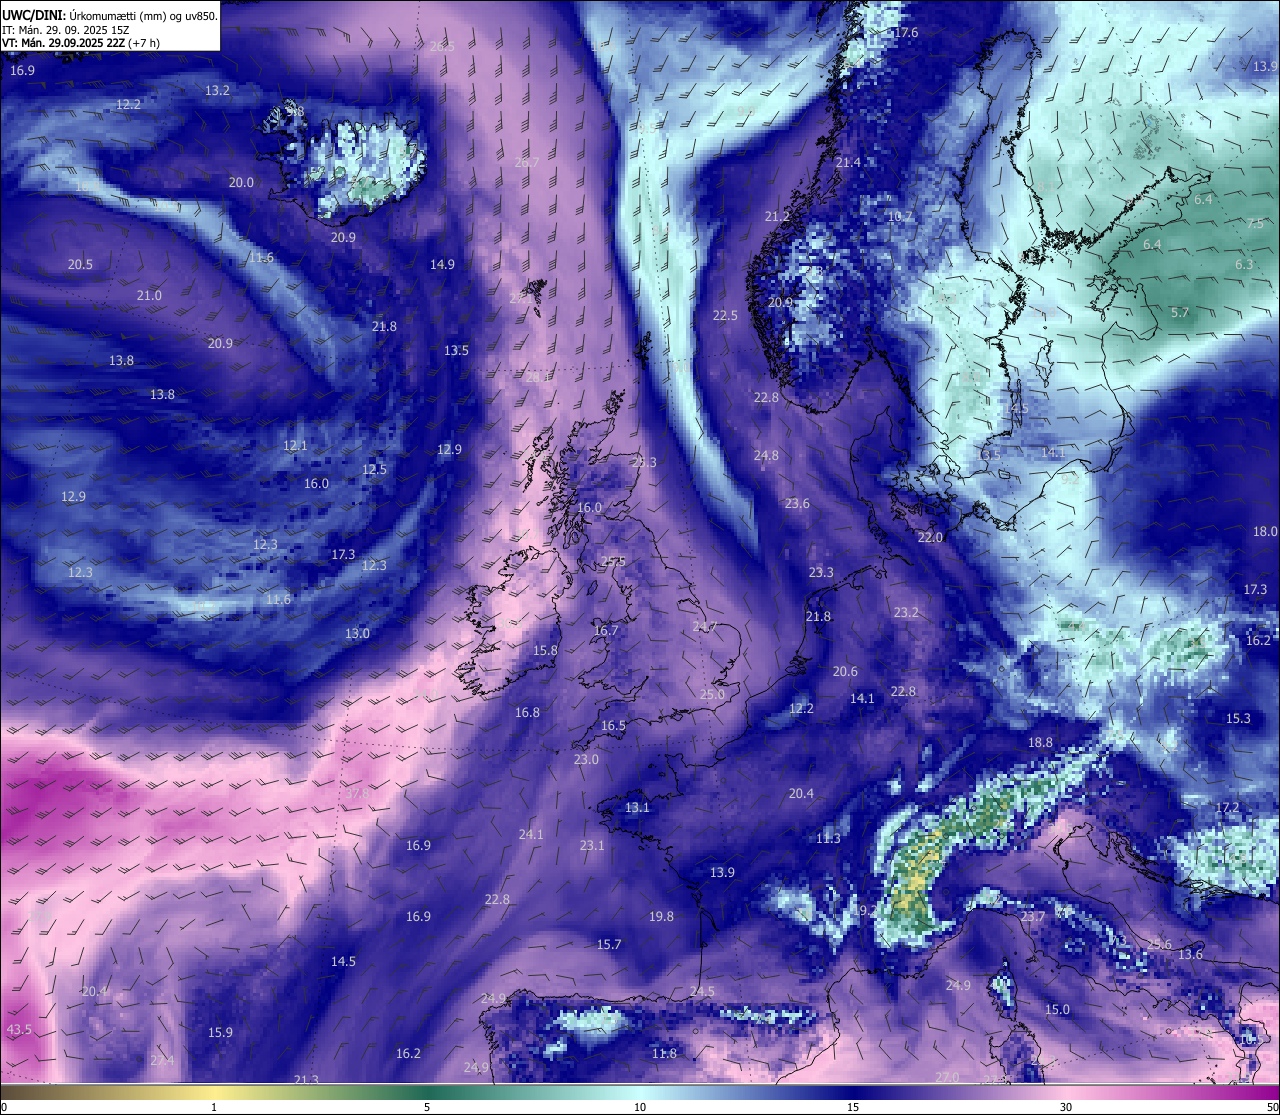This screenshot has height=1115, width=1280.
Task: Click the 25.0 value over southeast England
Action: [712, 694]
